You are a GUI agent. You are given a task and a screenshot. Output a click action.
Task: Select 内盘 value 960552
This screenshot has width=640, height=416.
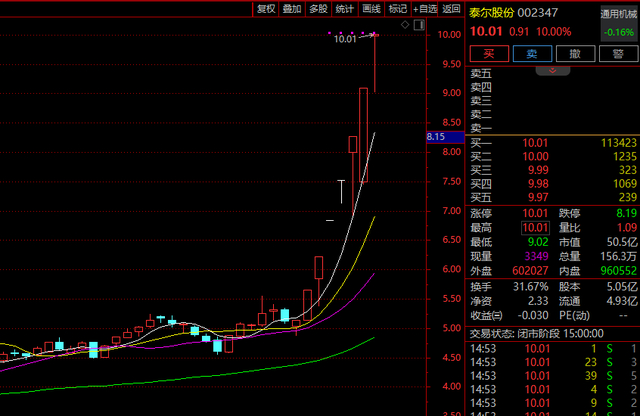619,271
